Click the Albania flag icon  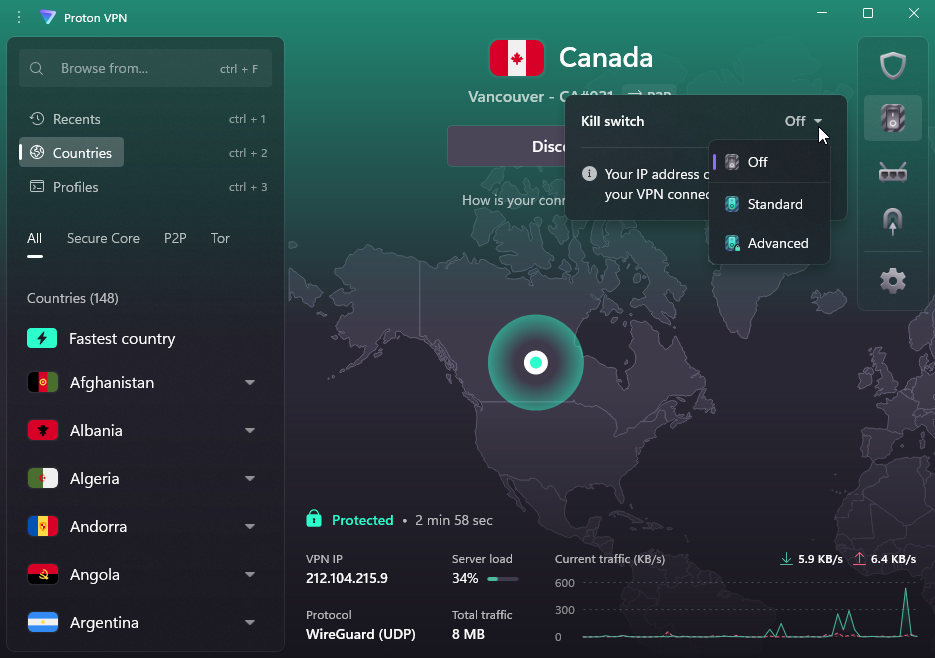tap(42, 430)
